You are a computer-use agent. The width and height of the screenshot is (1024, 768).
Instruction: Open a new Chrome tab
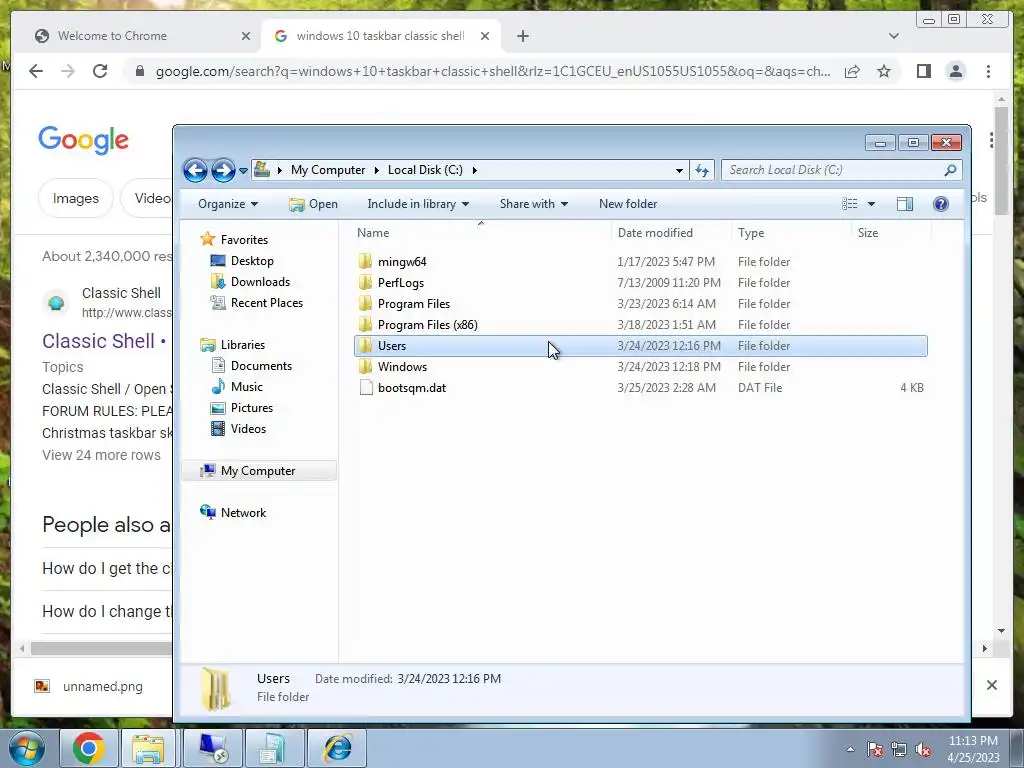(x=522, y=36)
